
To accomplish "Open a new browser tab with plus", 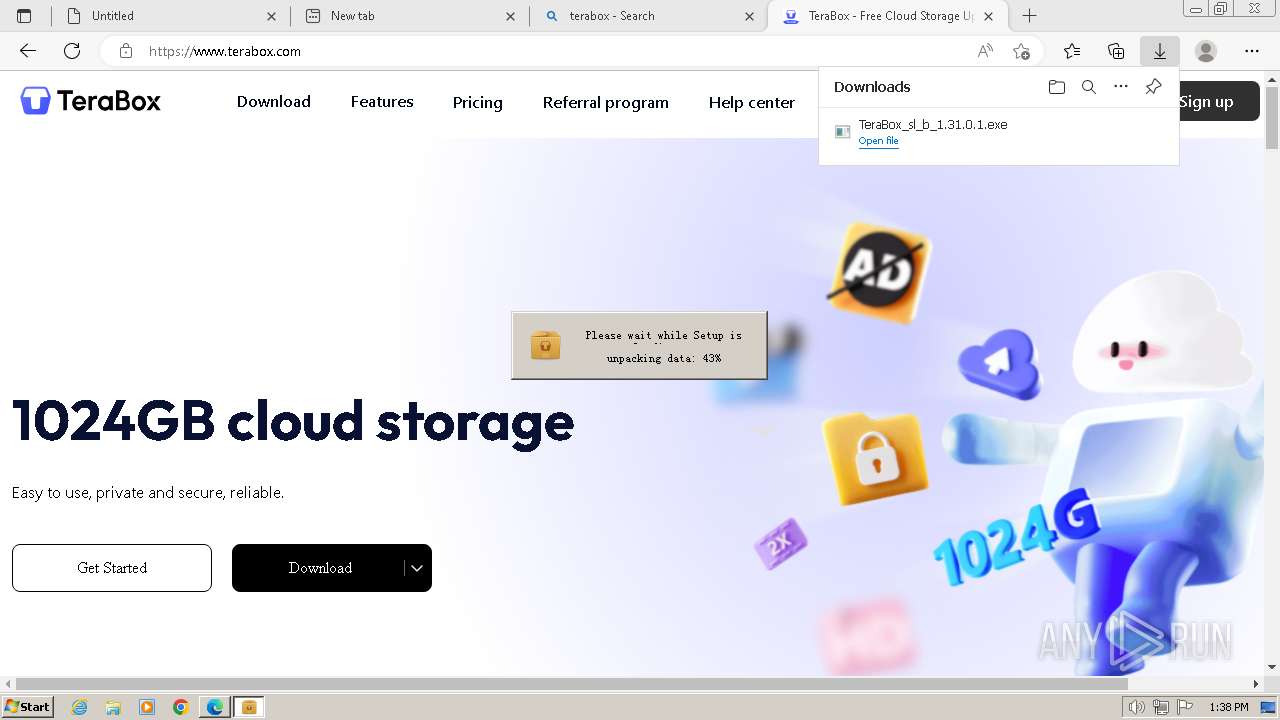I will coord(1030,16).
